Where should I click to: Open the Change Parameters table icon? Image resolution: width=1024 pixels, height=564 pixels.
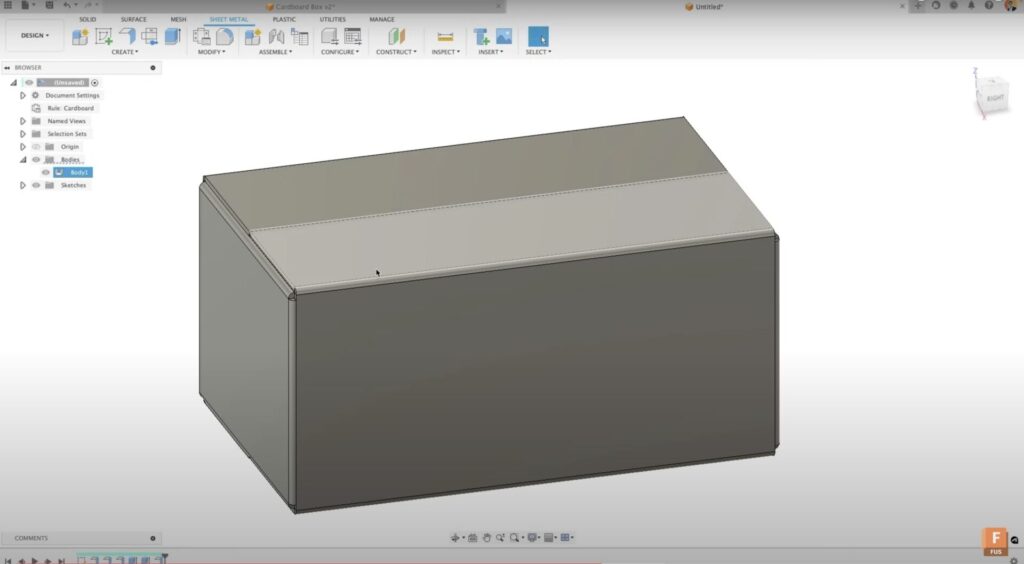tap(353, 37)
